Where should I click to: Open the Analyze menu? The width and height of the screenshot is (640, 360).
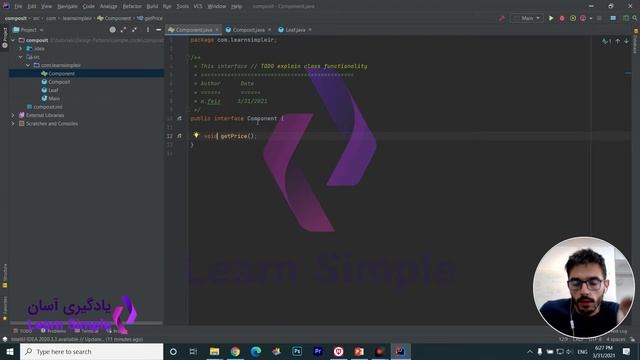(109, 6)
